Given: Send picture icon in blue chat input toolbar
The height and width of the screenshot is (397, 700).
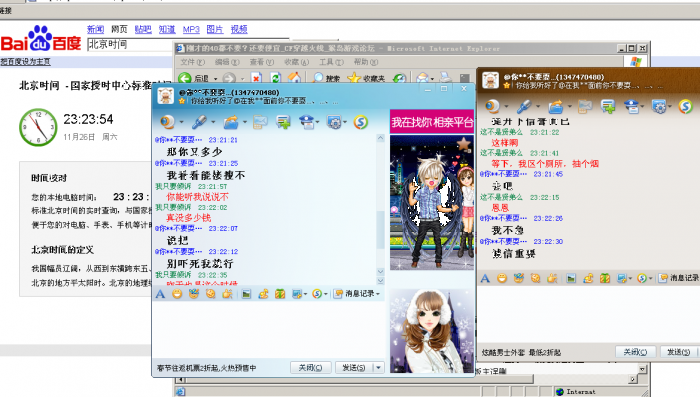Looking at the screenshot, I should coord(246,294).
